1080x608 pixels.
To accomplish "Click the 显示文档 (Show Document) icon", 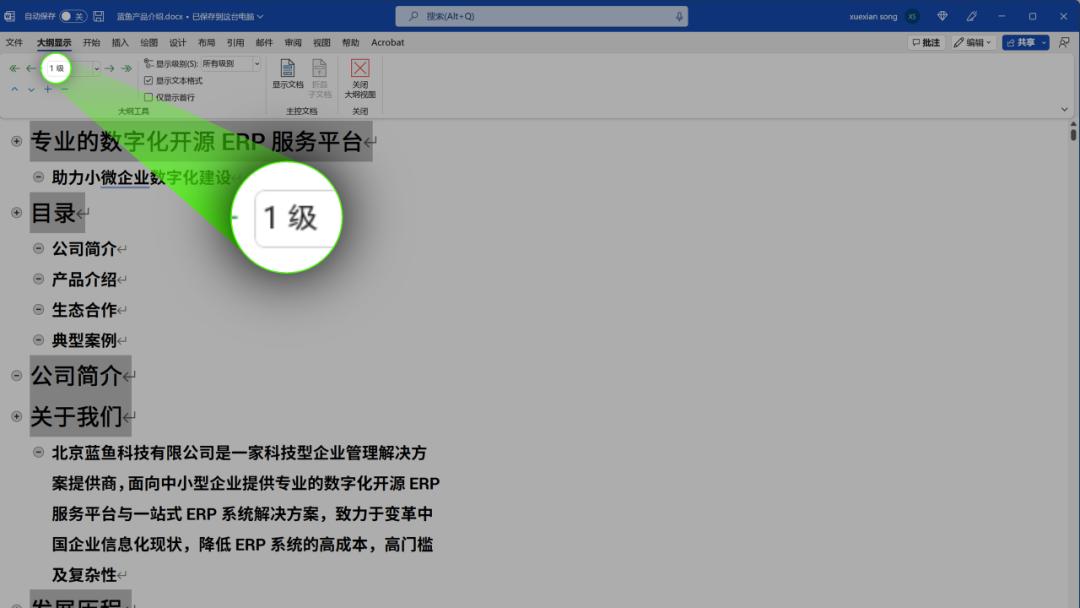I will pyautogui.click(x=289, y=78).
